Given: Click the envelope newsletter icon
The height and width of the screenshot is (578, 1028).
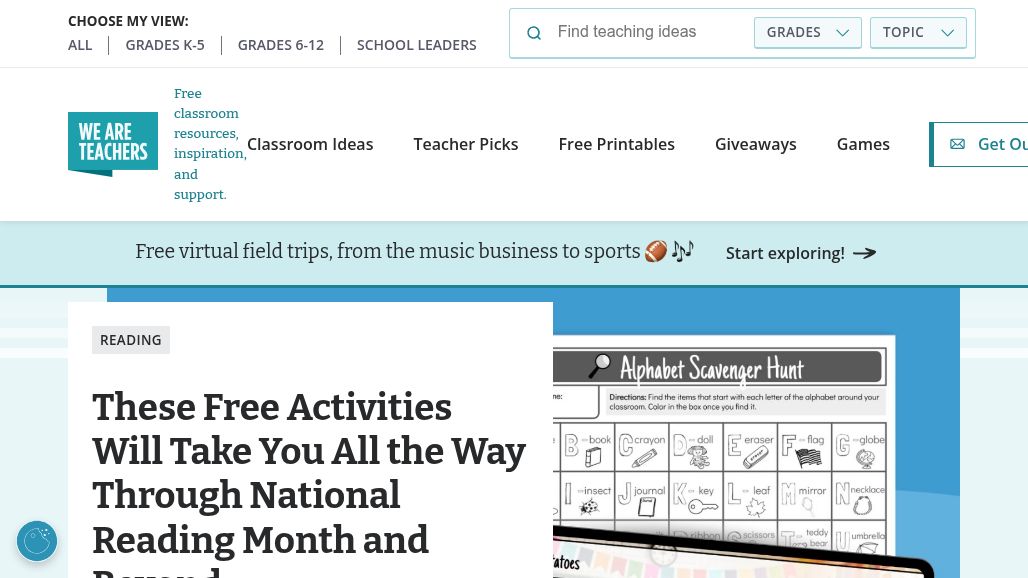Looking at the screenshot, I should click(x=957, y=144).
